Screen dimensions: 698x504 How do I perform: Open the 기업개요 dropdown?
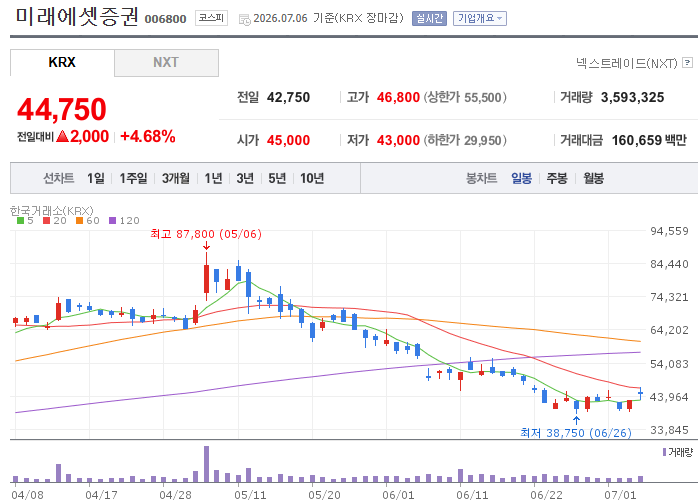(480, 18)
